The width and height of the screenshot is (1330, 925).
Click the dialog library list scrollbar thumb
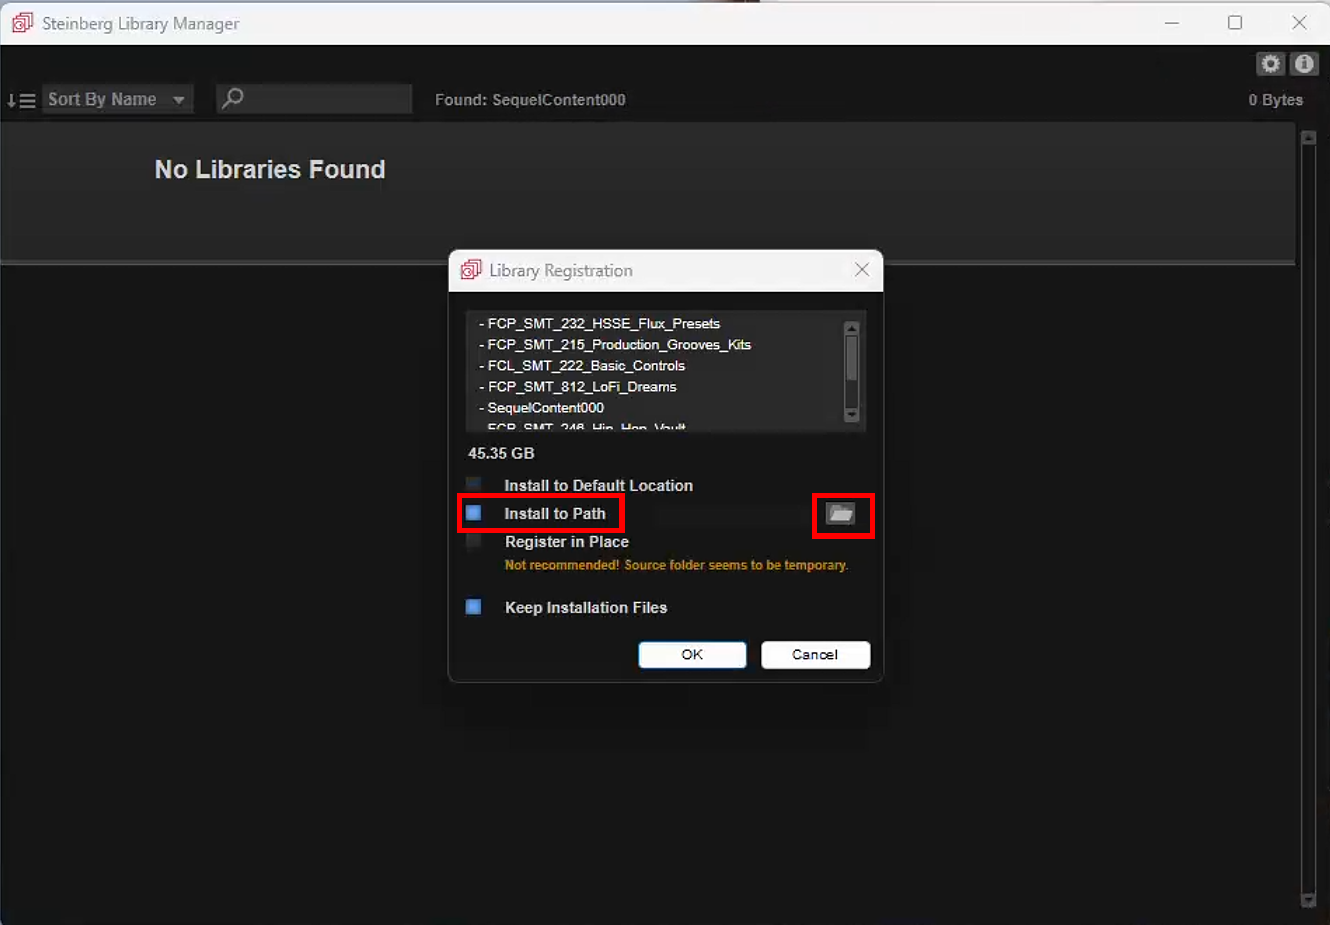(x=851, y=358)
